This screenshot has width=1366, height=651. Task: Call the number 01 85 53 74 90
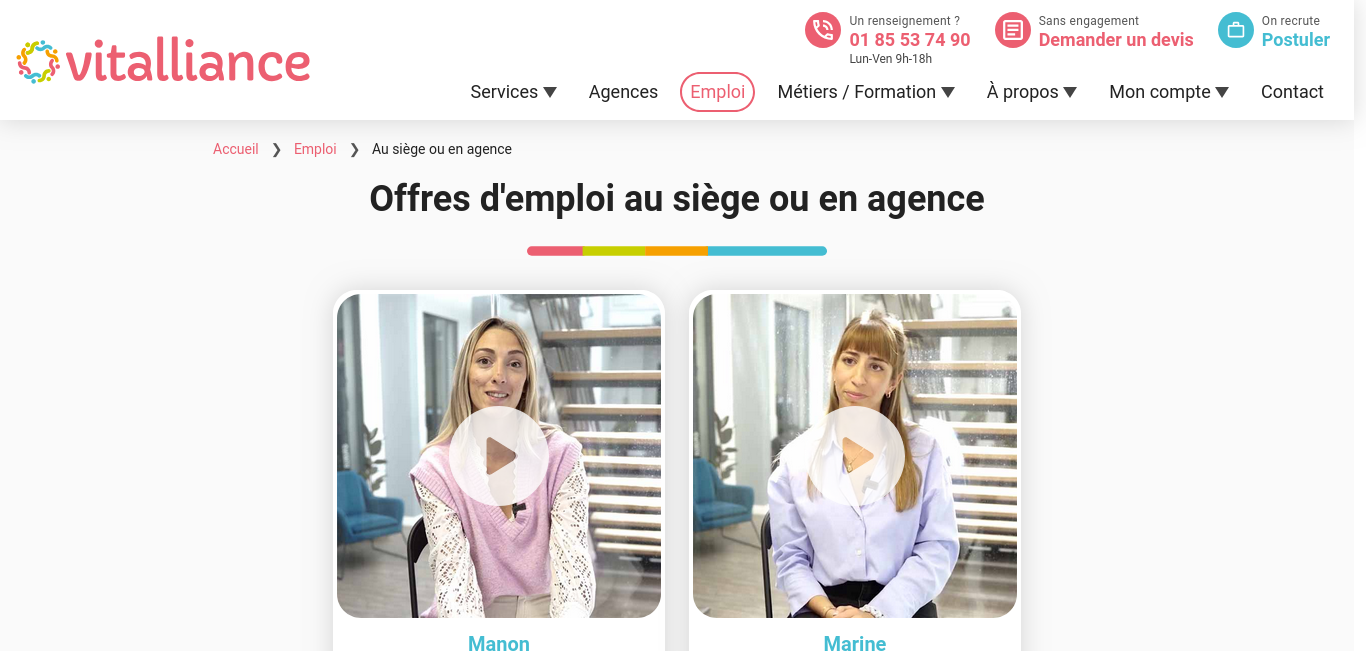coord(910,40)
